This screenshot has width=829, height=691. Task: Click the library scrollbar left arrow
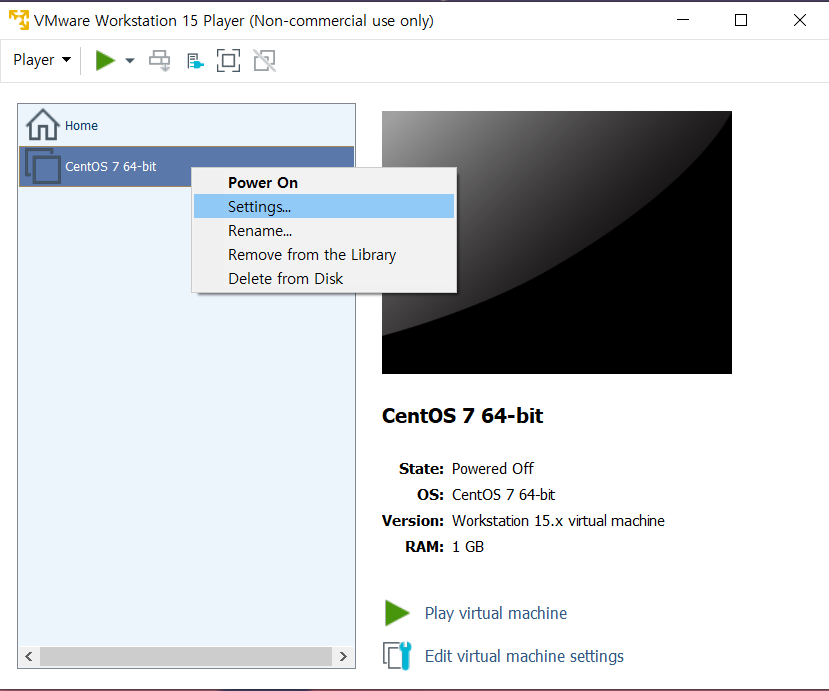(29, 657)
